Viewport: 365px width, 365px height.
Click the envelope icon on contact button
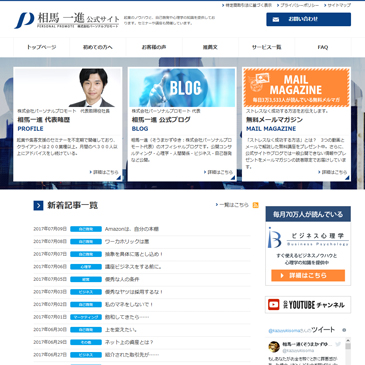[x=276, y=19]
